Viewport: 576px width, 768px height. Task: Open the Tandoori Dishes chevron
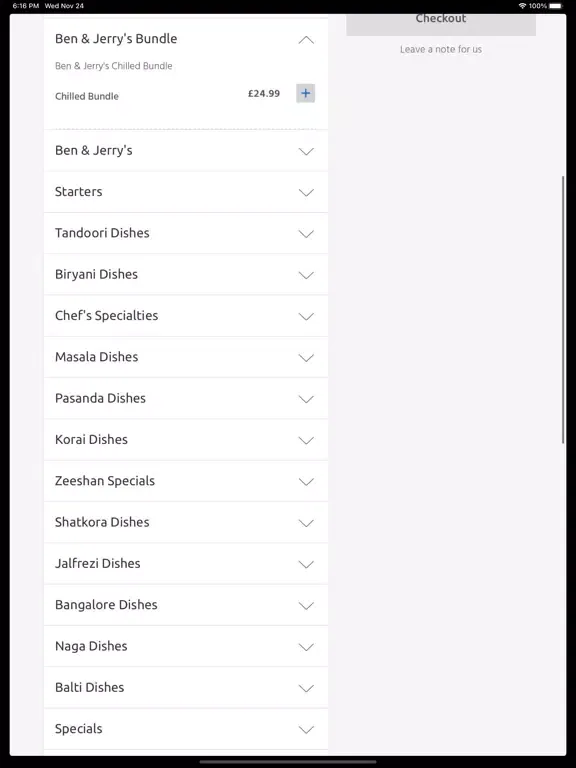click(x=306, y=234)
